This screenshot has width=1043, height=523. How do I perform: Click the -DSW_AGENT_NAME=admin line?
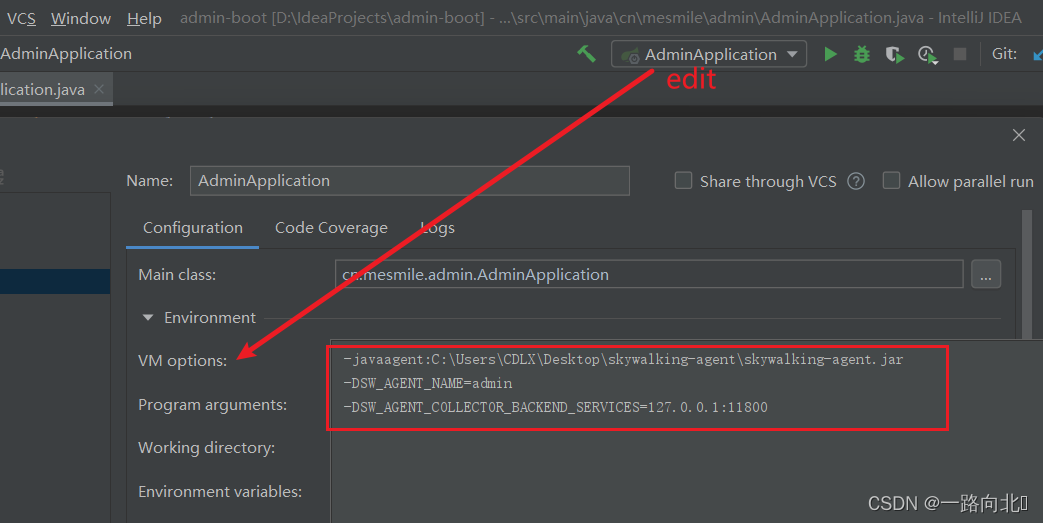coord(428,384)
